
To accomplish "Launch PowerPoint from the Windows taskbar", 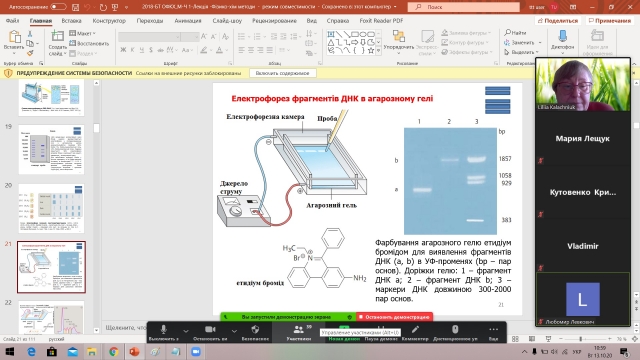I will tap(134, 351).
